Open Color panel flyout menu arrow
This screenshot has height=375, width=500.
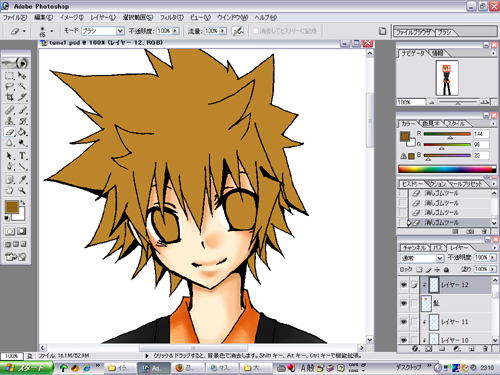click(493, 123)
